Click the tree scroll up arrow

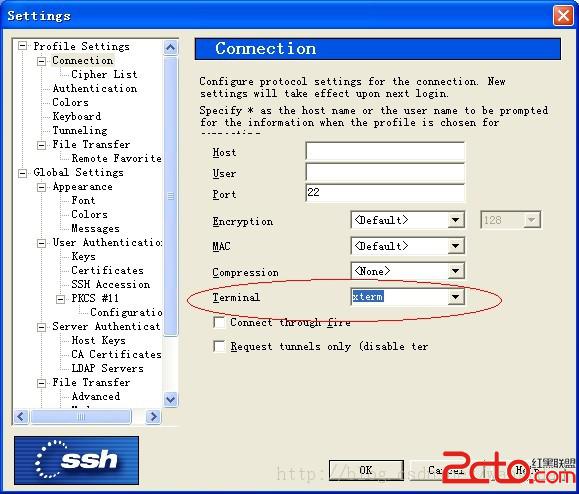(170, 48)
